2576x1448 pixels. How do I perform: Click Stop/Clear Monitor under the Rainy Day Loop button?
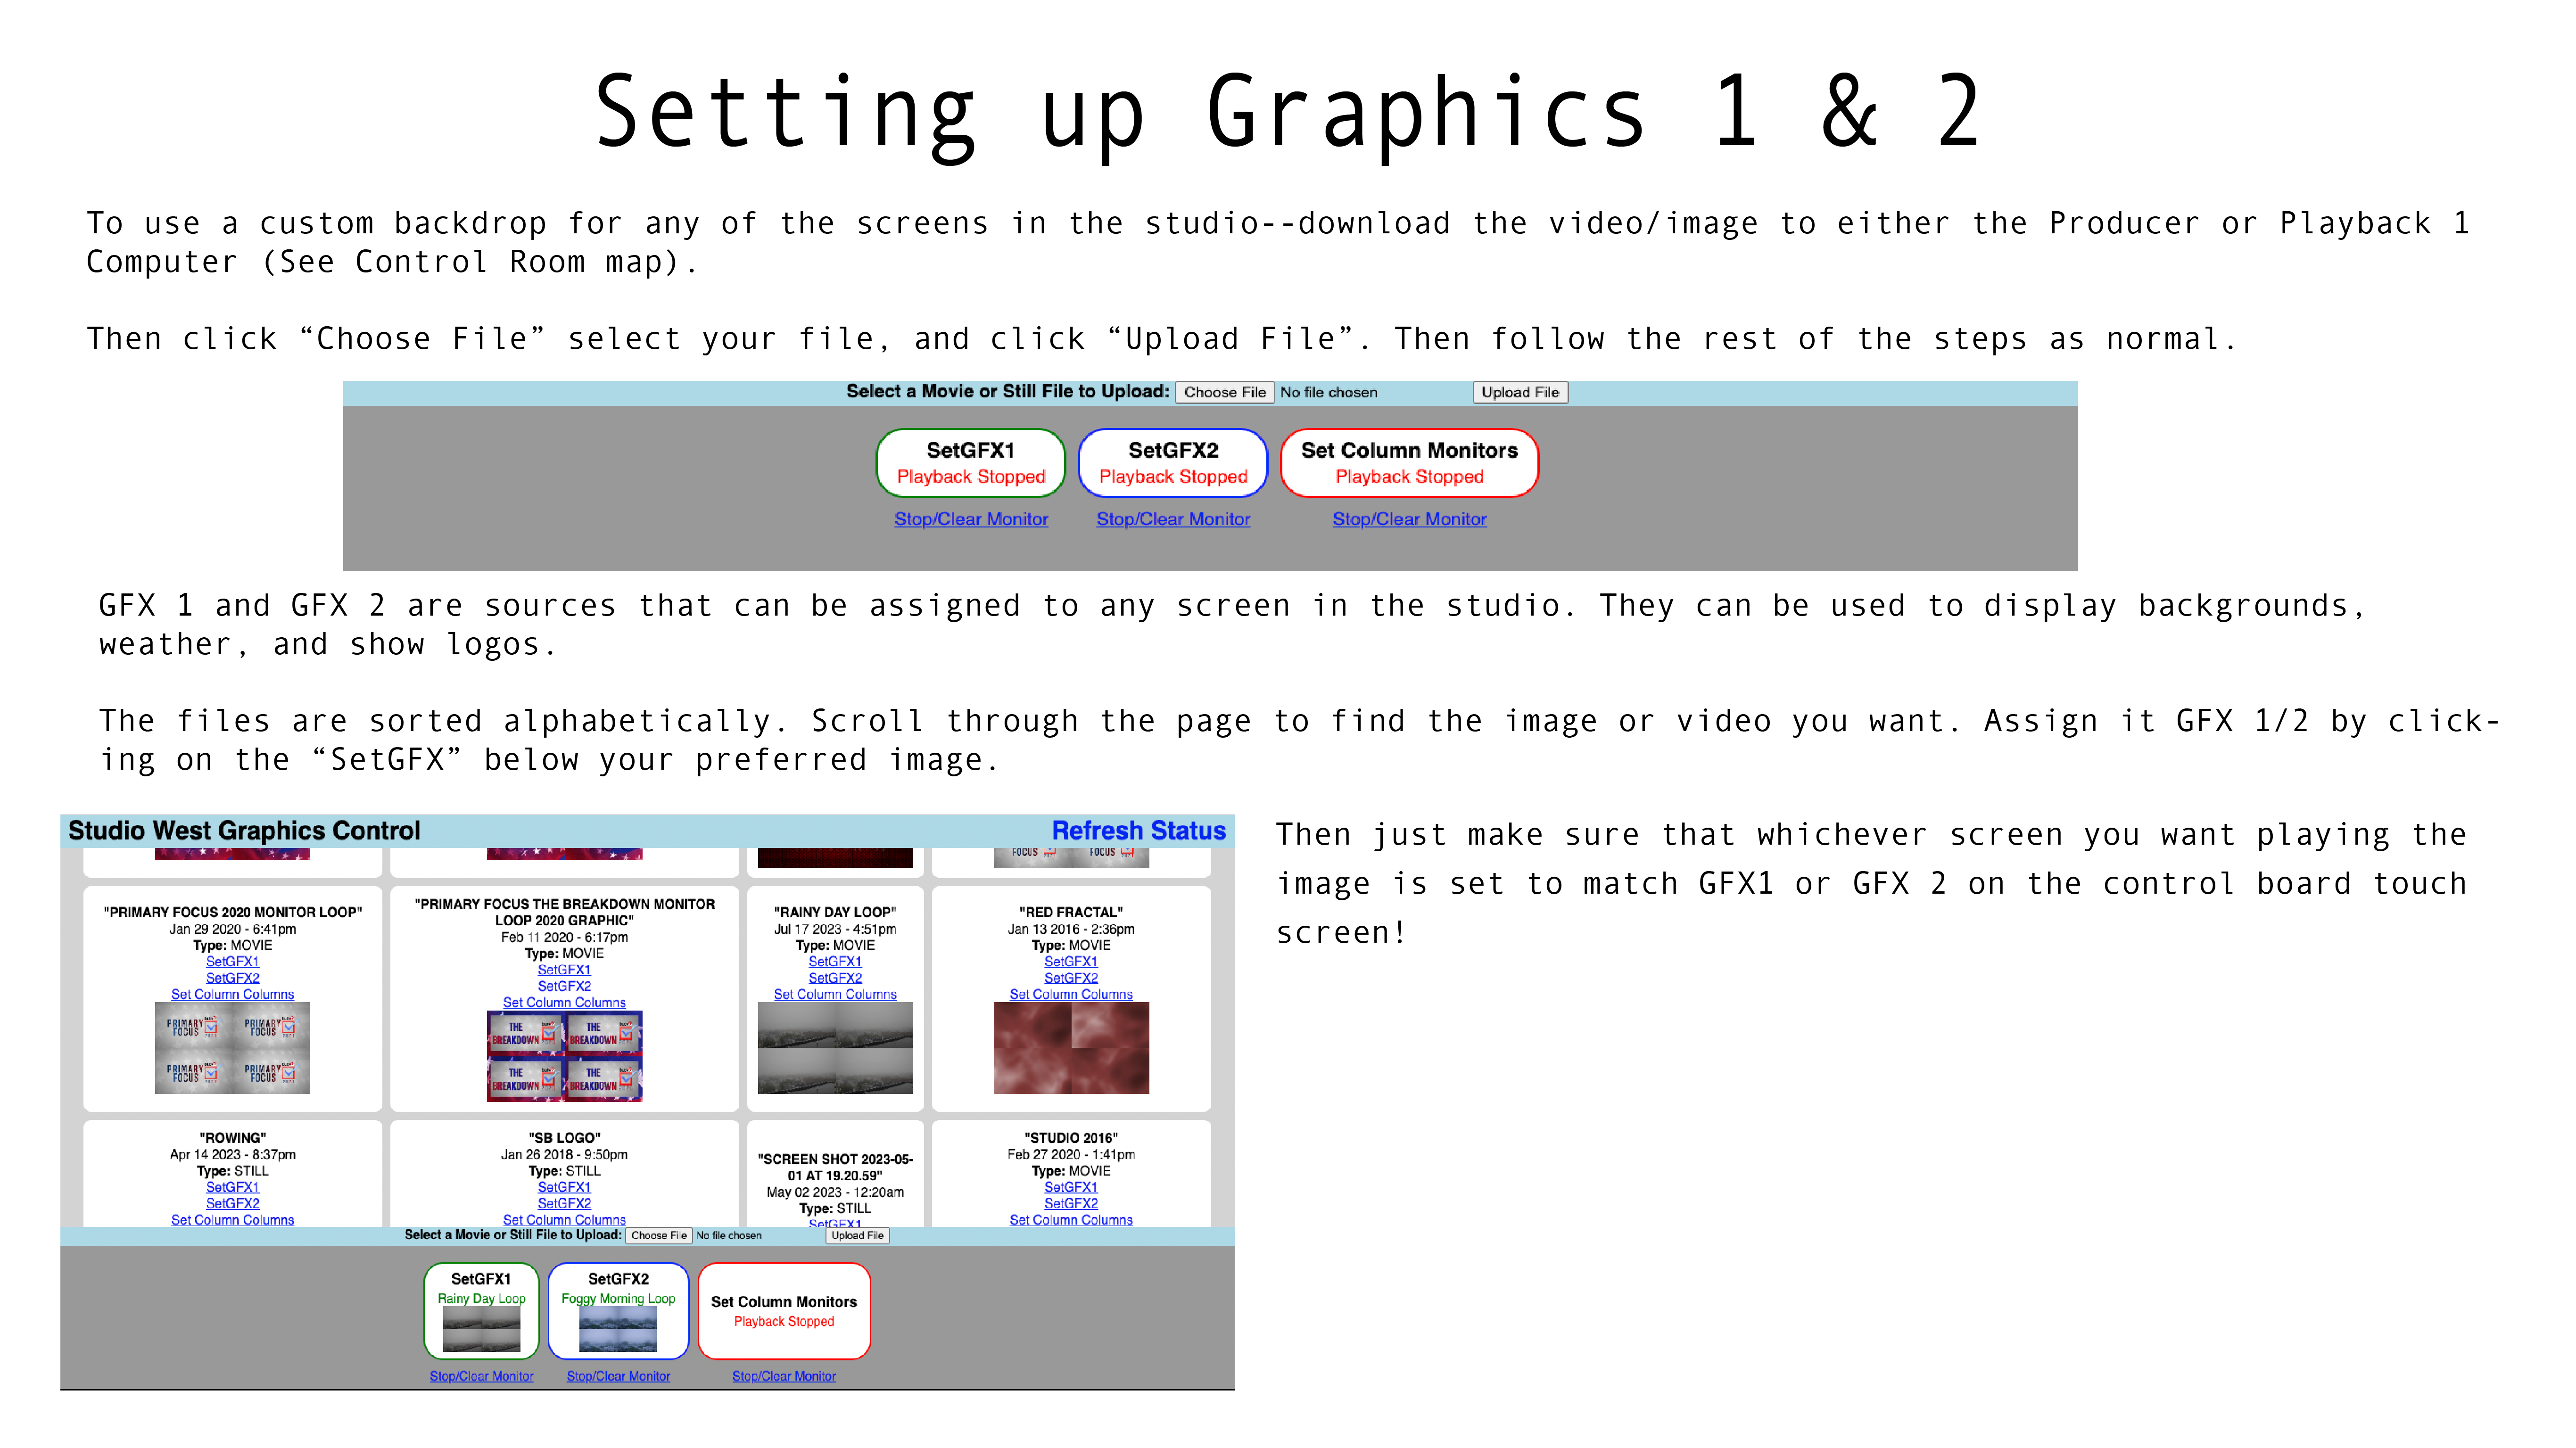(481, 1377)
